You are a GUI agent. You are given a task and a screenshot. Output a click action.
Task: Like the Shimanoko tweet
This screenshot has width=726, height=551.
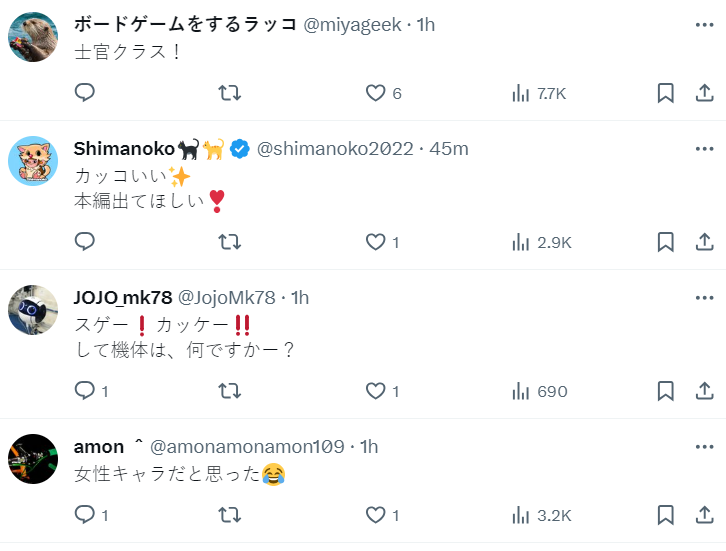click(376, 242)
